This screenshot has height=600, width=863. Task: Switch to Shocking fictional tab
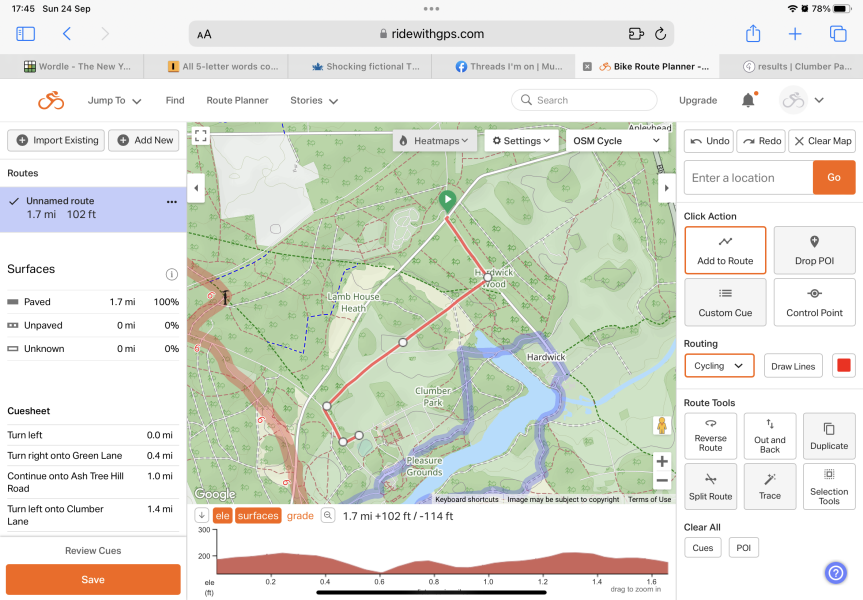[360, 67]
